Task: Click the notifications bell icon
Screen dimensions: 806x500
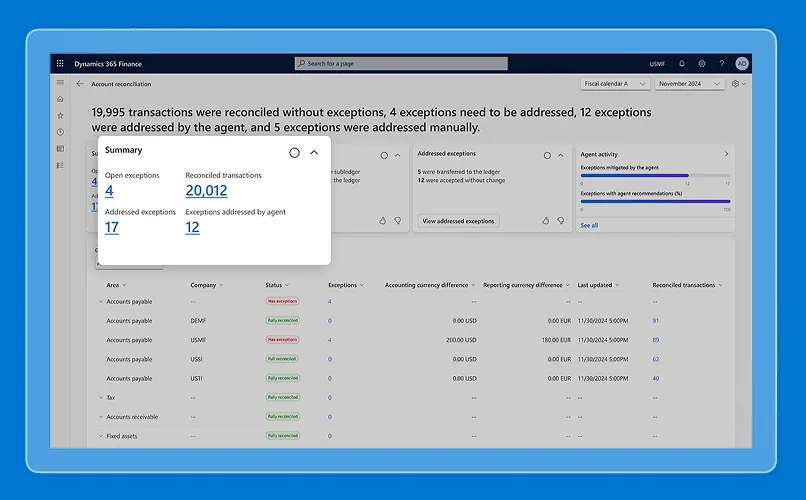Action: click(x=682, y=63)
